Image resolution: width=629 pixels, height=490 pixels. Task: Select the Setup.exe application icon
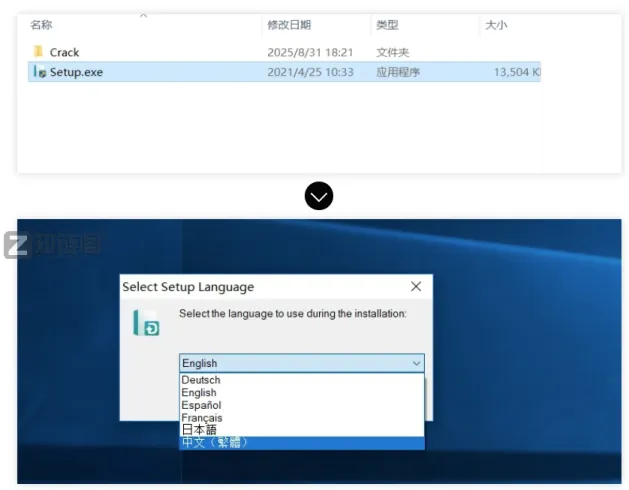(39, 72)
